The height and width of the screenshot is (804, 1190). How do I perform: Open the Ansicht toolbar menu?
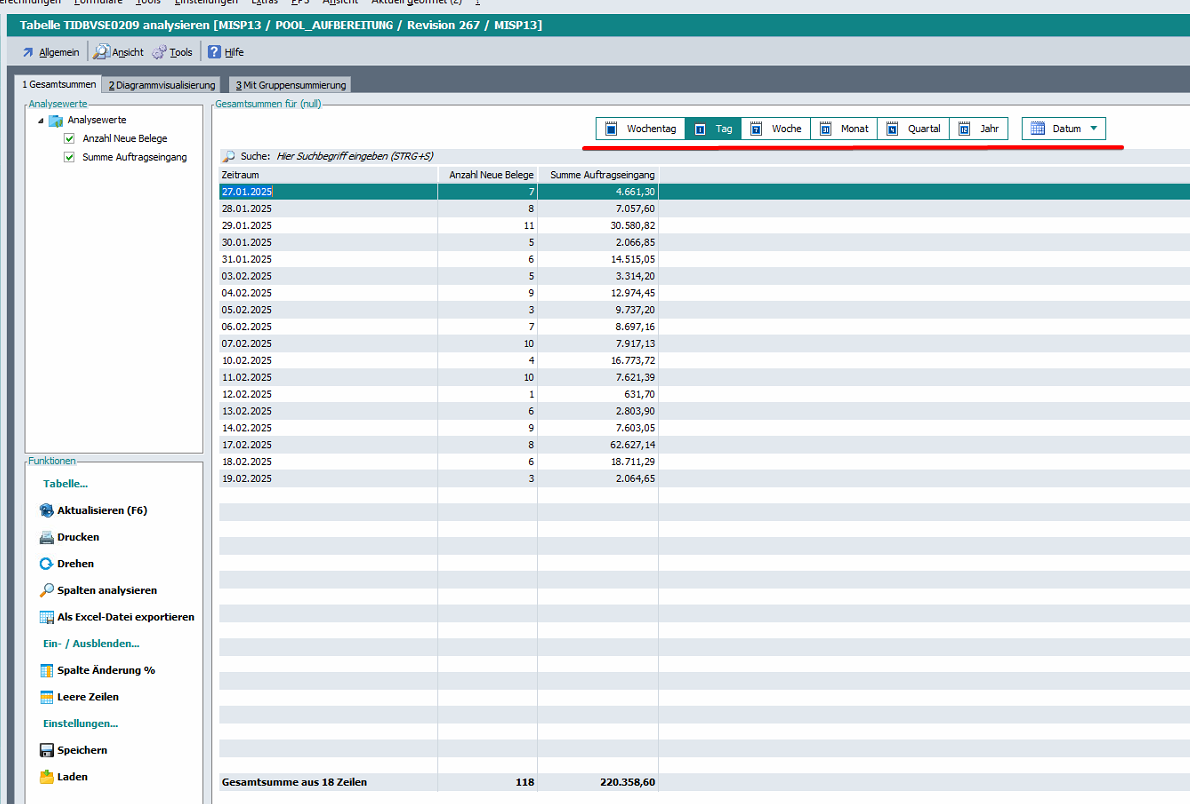point(118,52)
